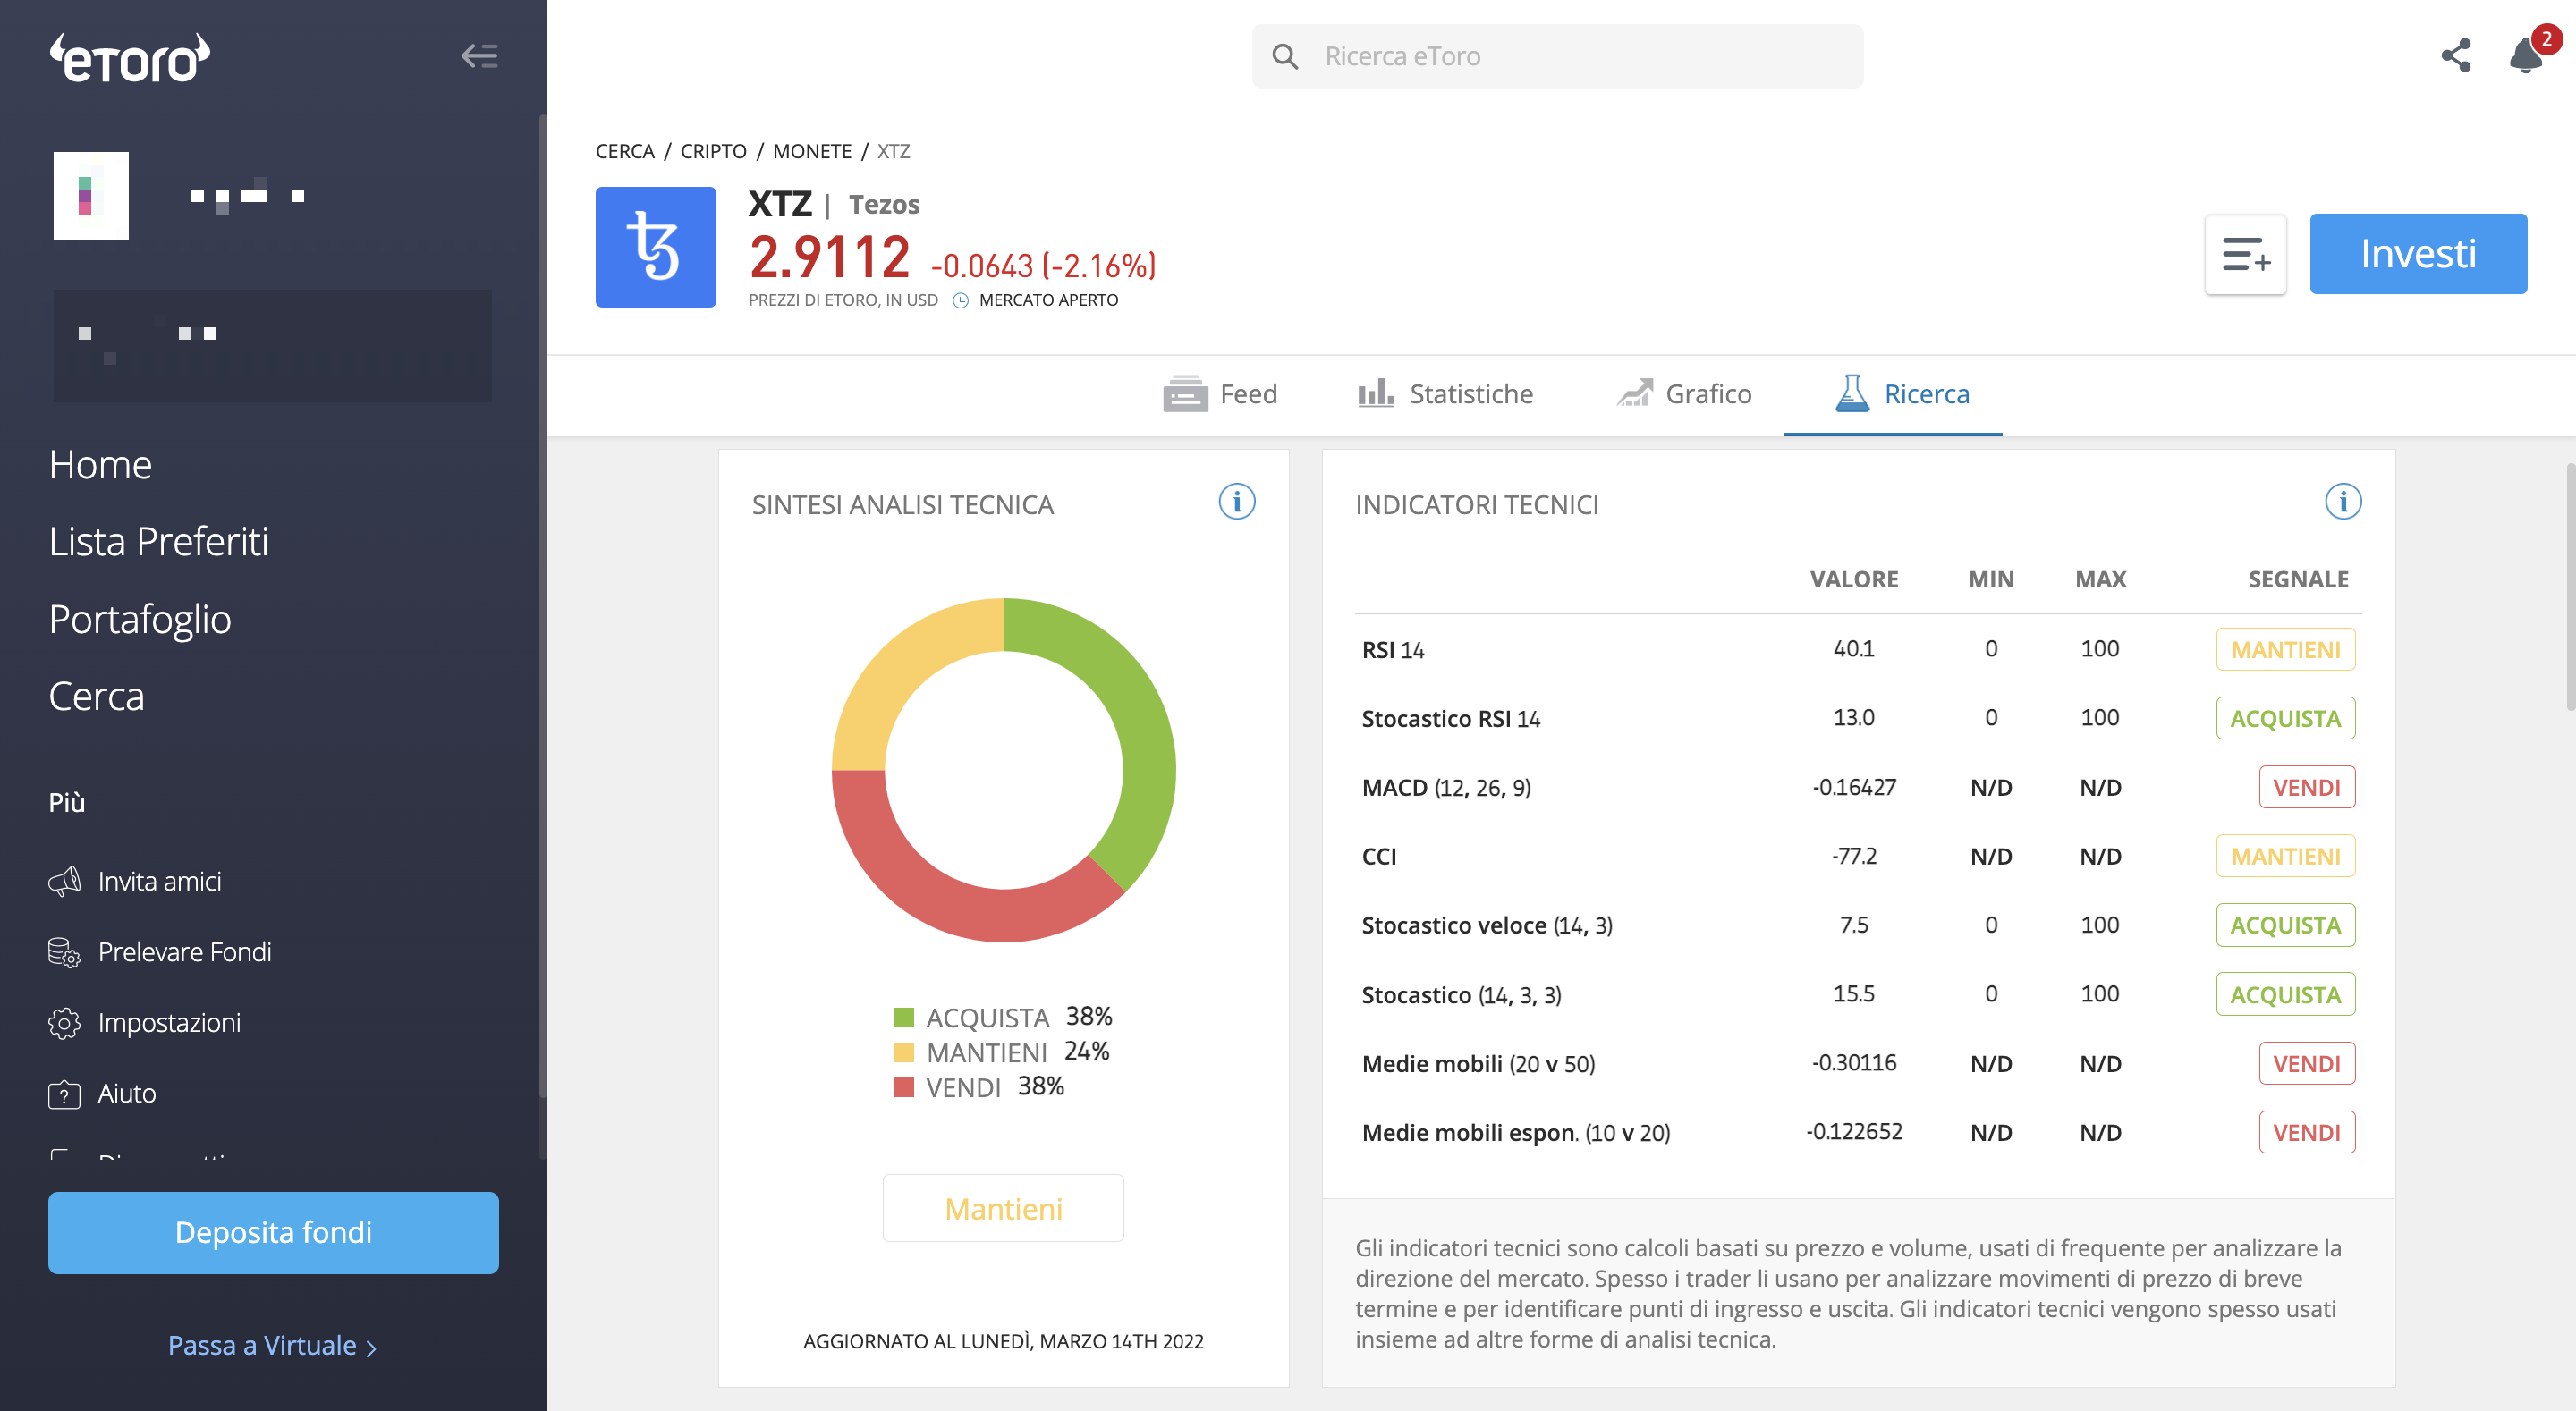
Task: Click the Tezos XTZ logo
Action: 656,247
